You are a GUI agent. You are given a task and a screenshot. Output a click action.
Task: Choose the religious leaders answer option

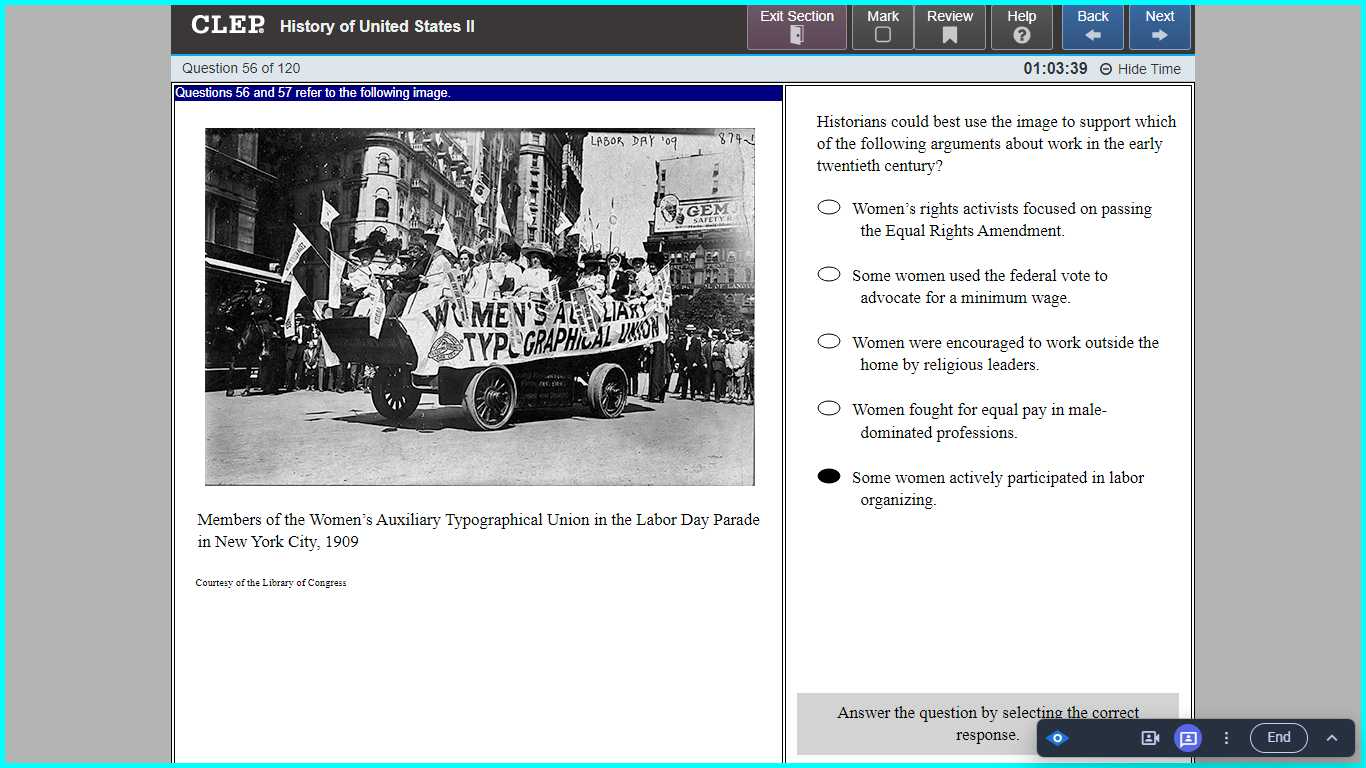click(x=829, y=342)
